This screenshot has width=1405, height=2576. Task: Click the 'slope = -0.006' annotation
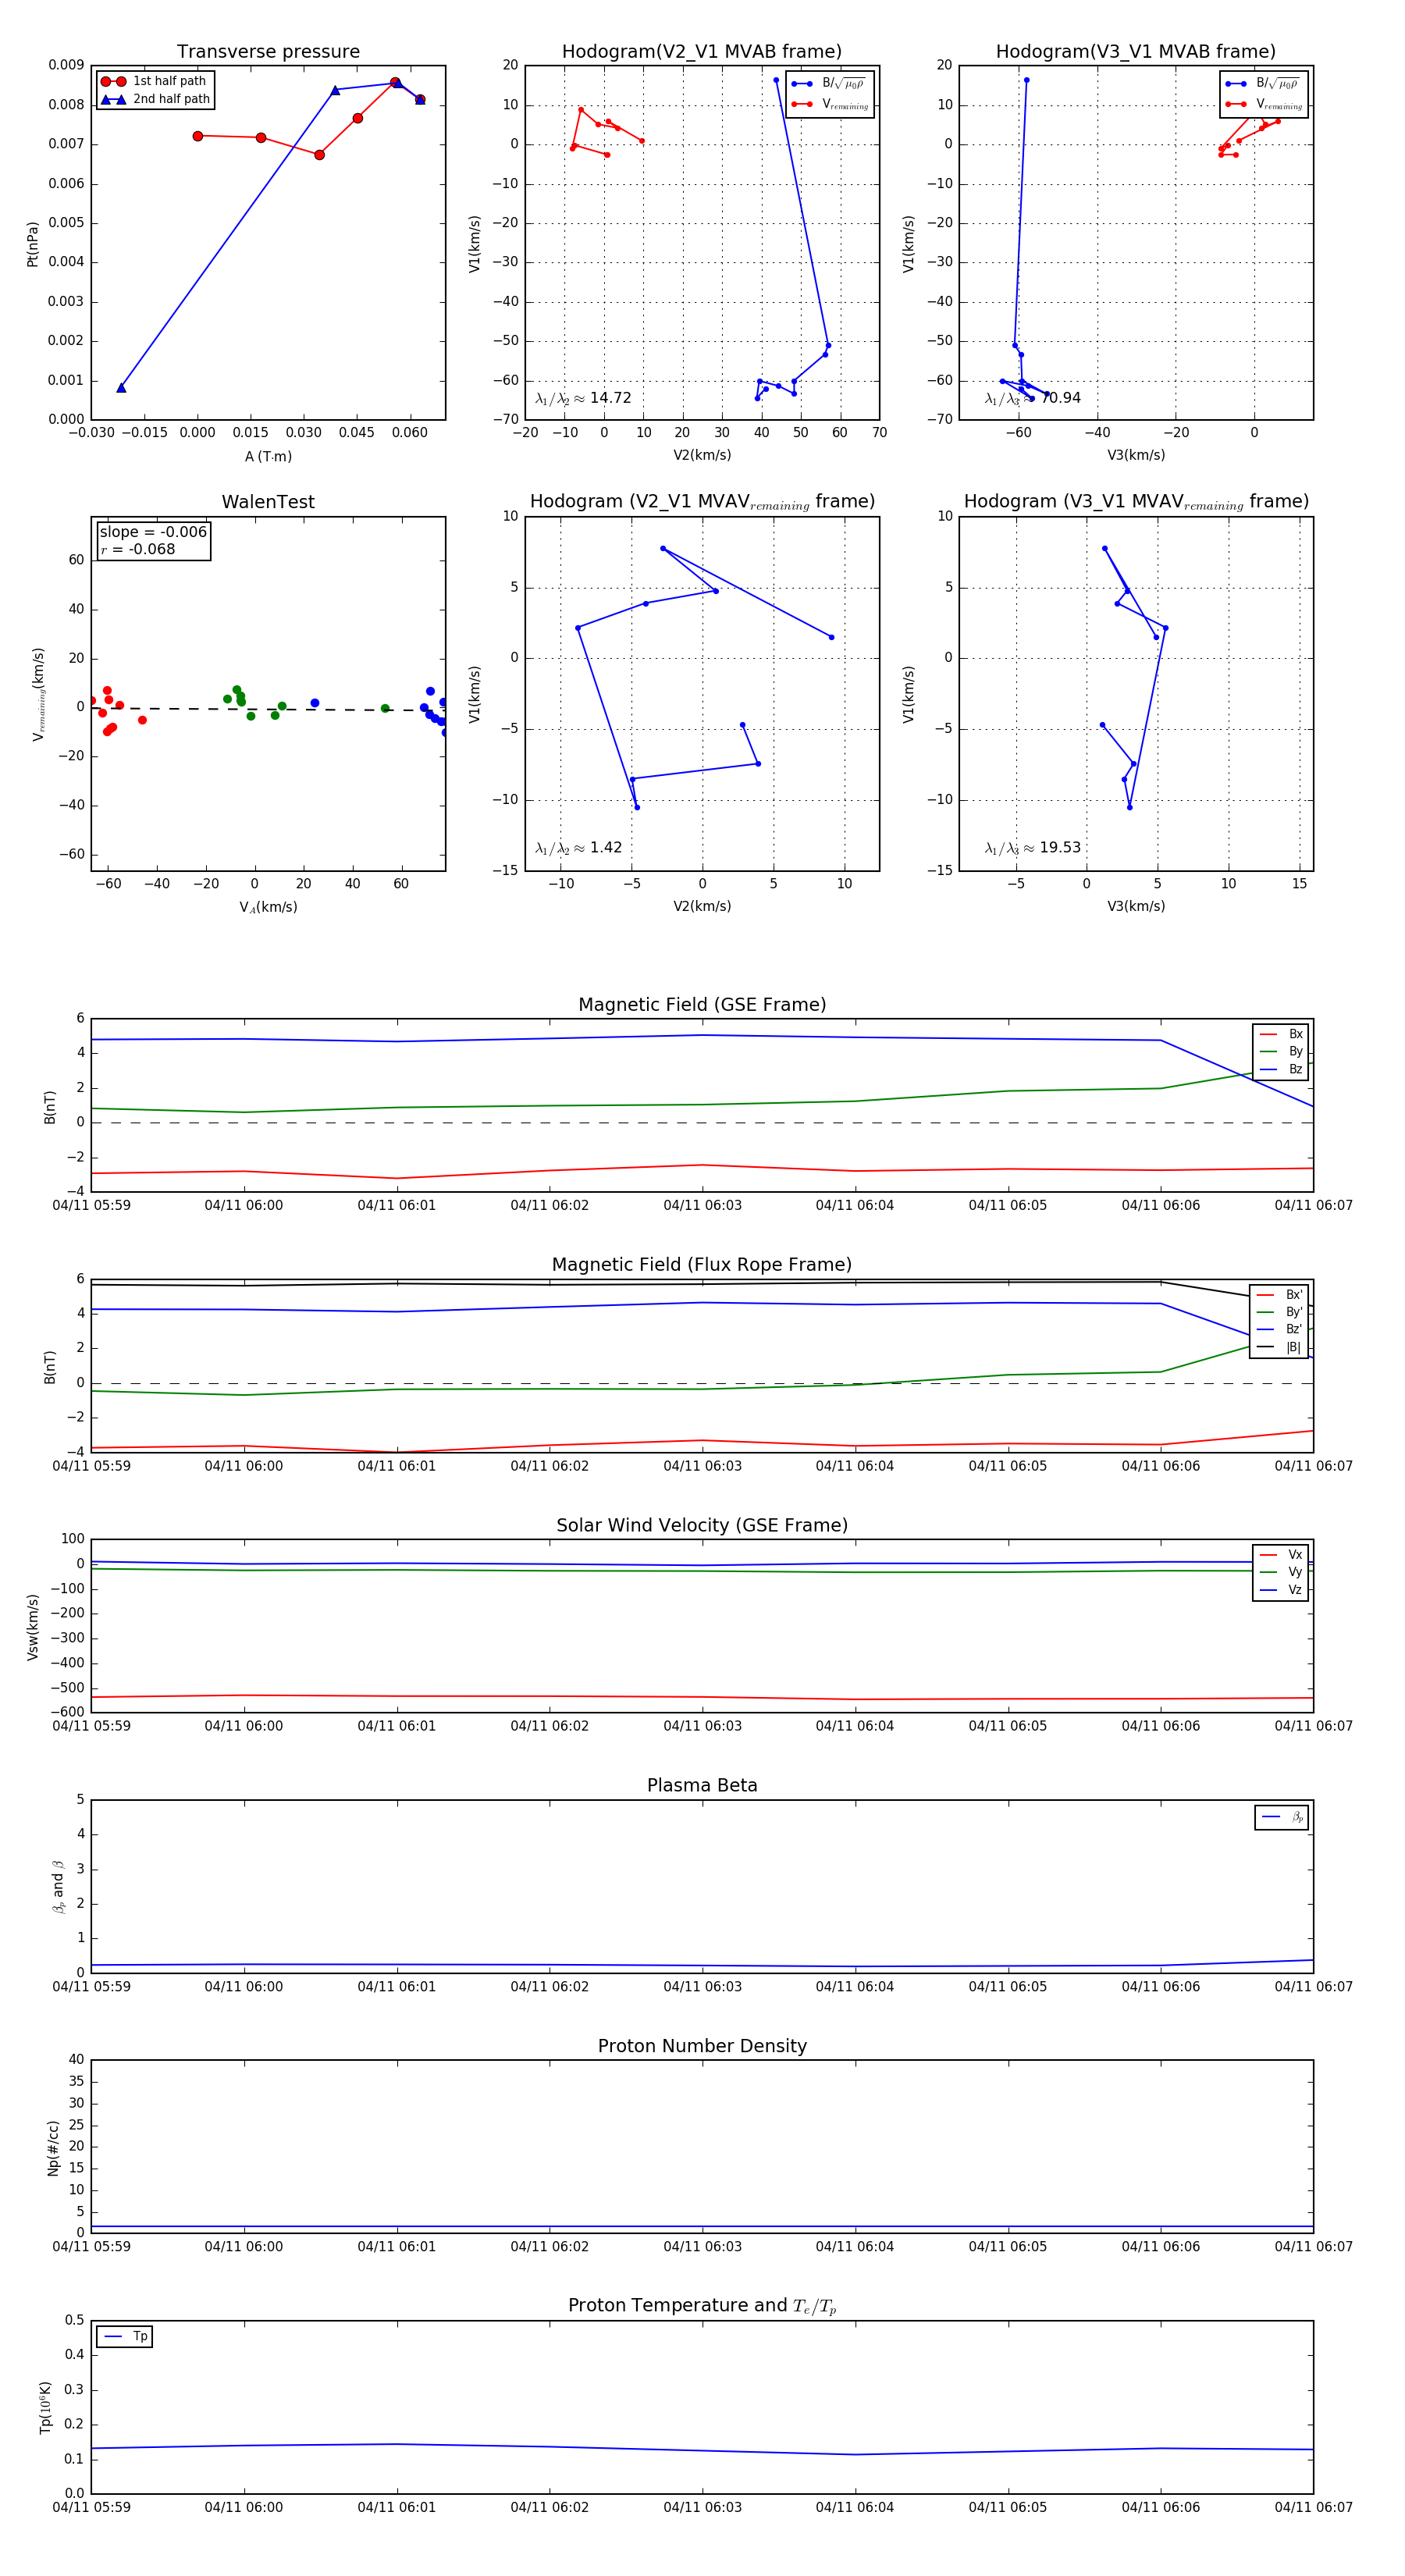tap(153, 532)
